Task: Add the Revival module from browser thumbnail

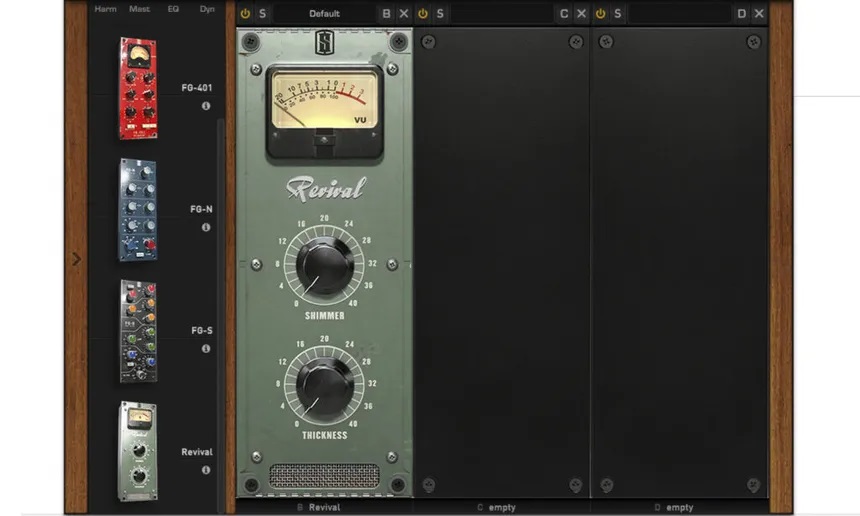Action: click(138, 451)
